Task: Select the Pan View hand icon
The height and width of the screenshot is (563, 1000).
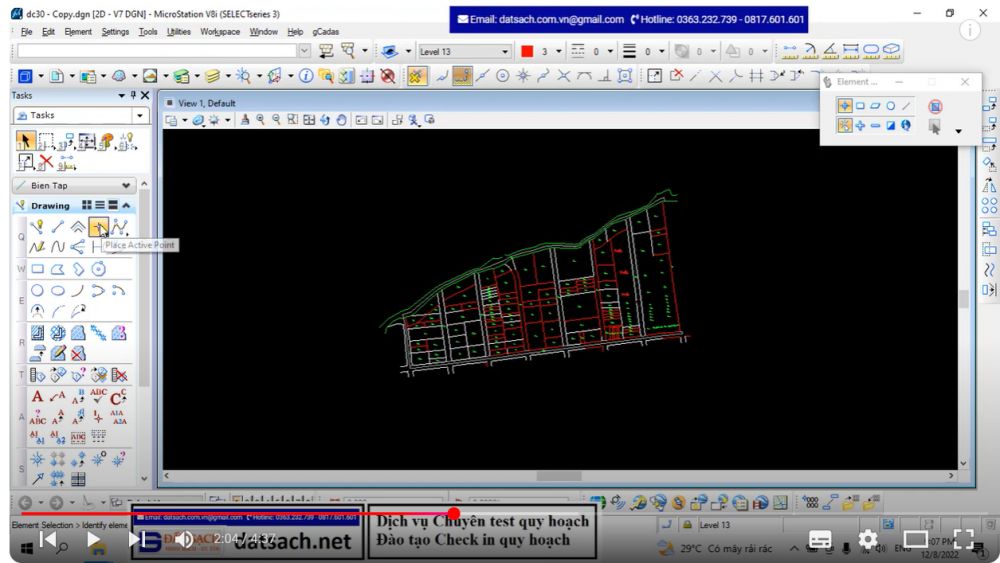Action: tap(342, 120)
